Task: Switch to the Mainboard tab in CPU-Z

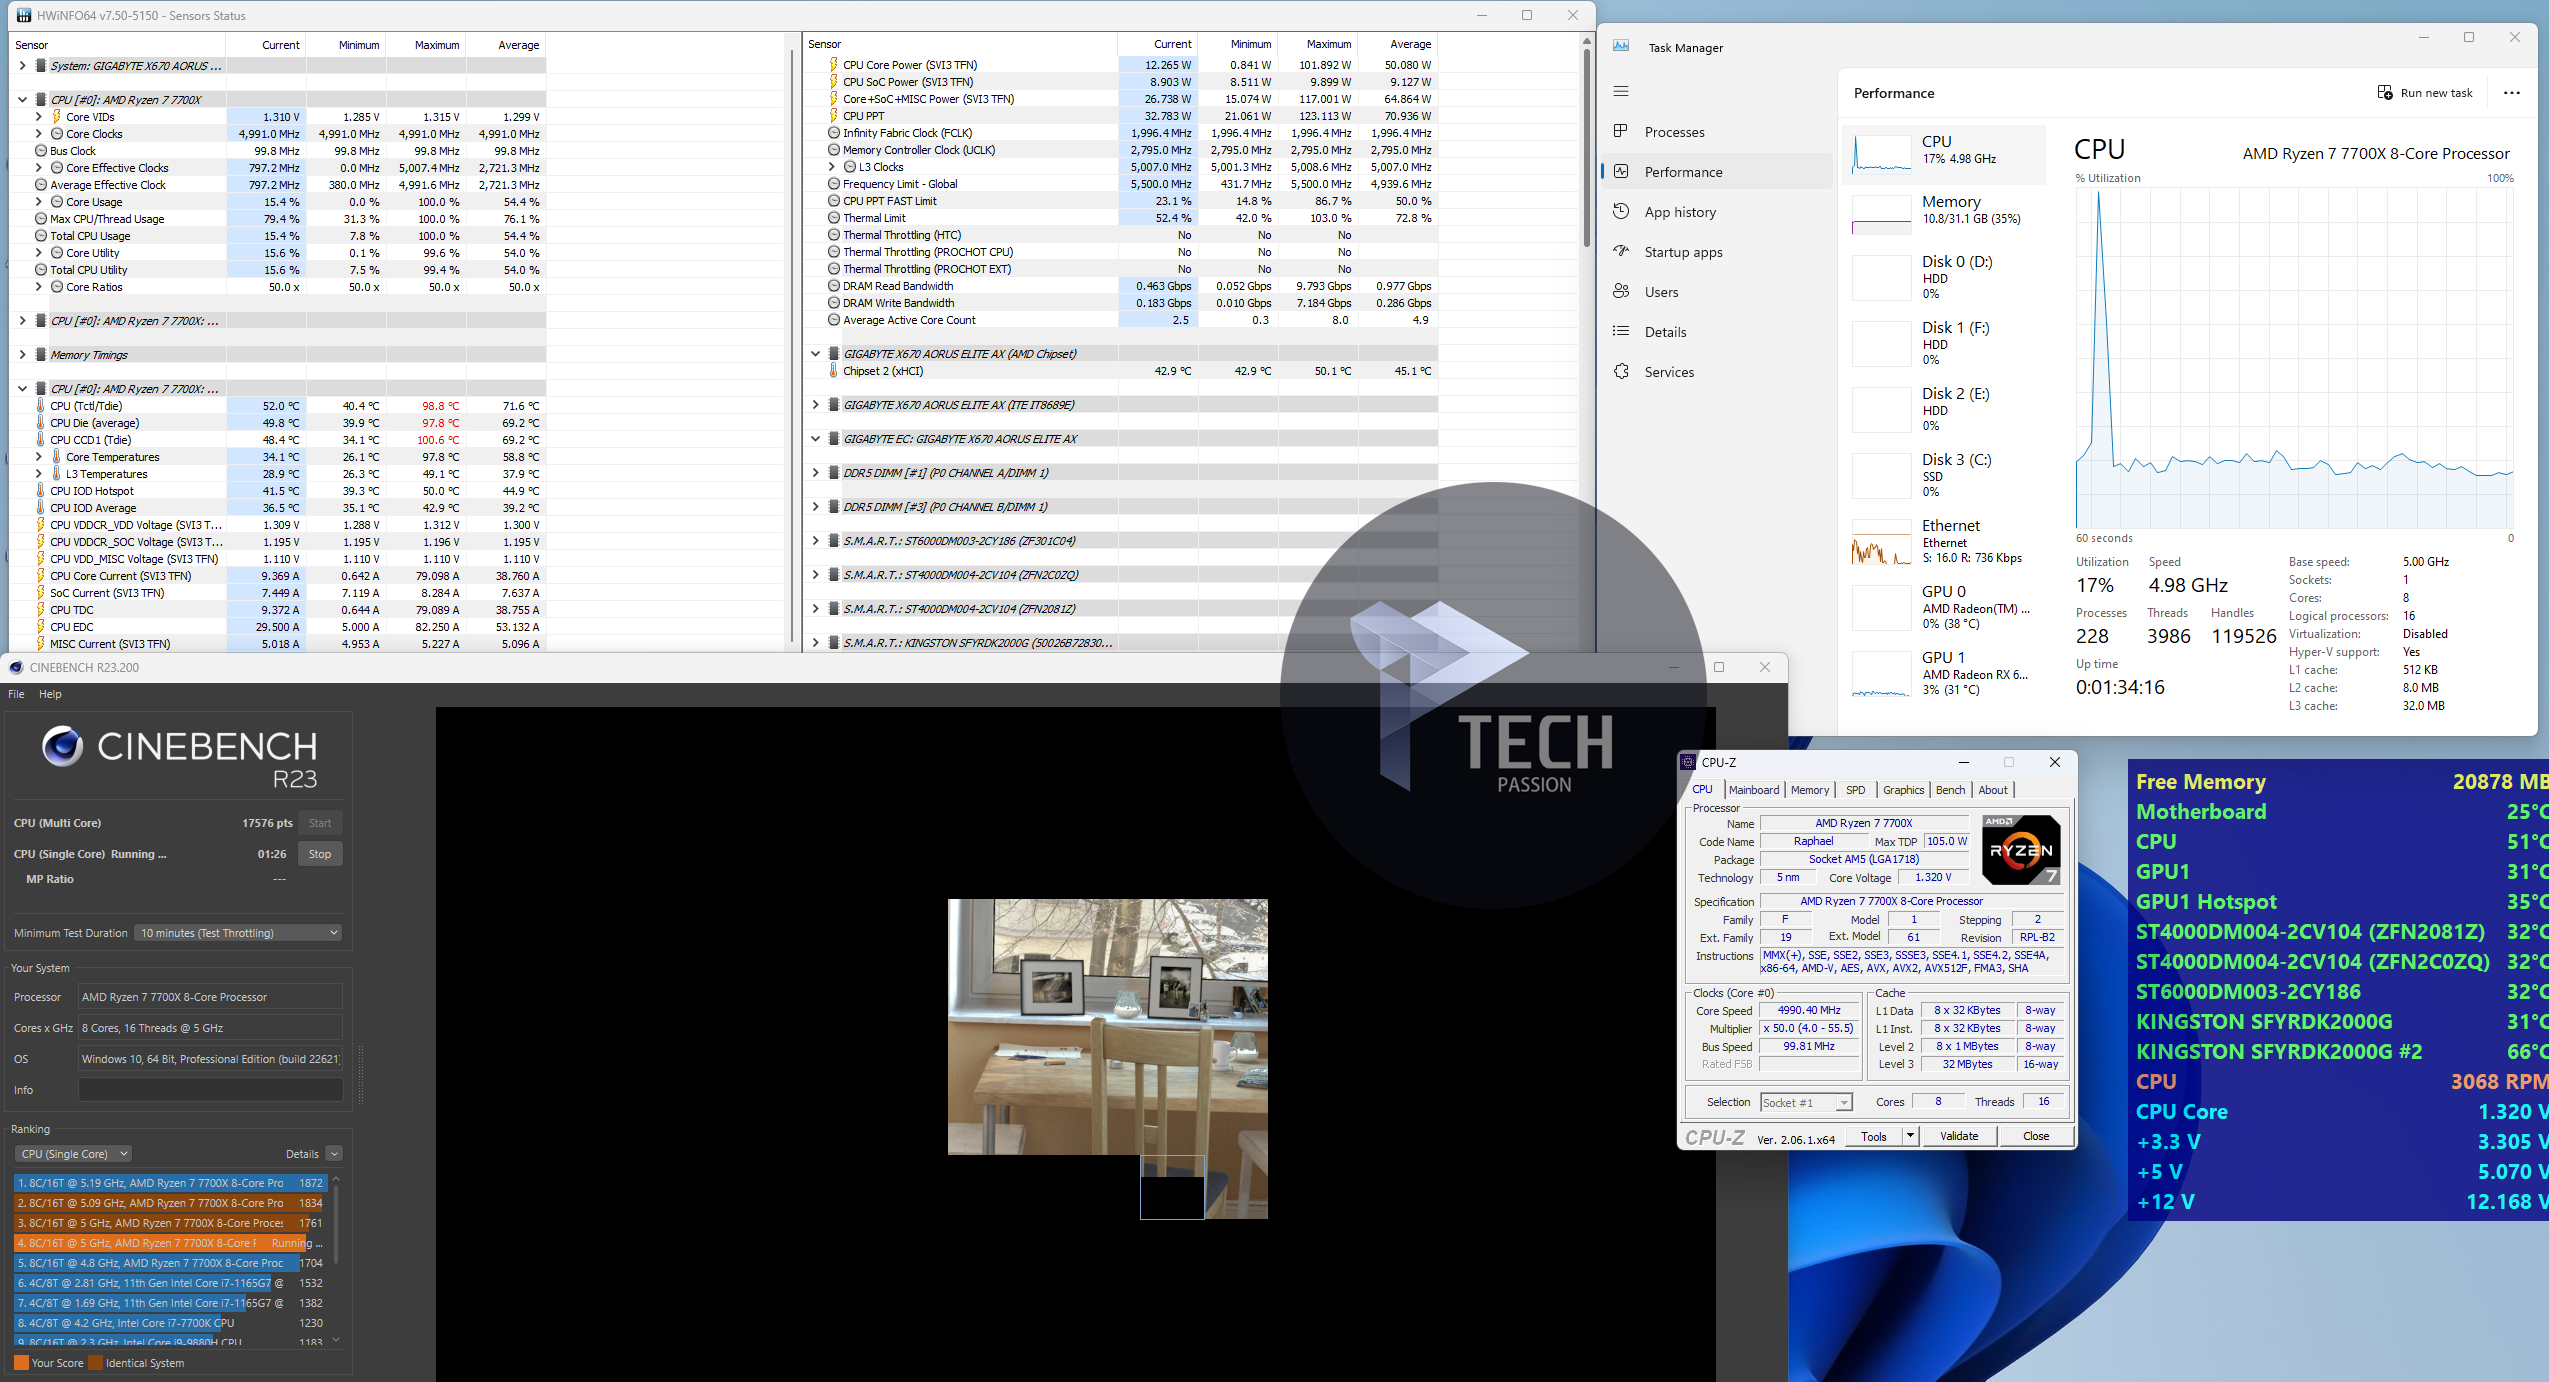Action: click(1754, 789)
